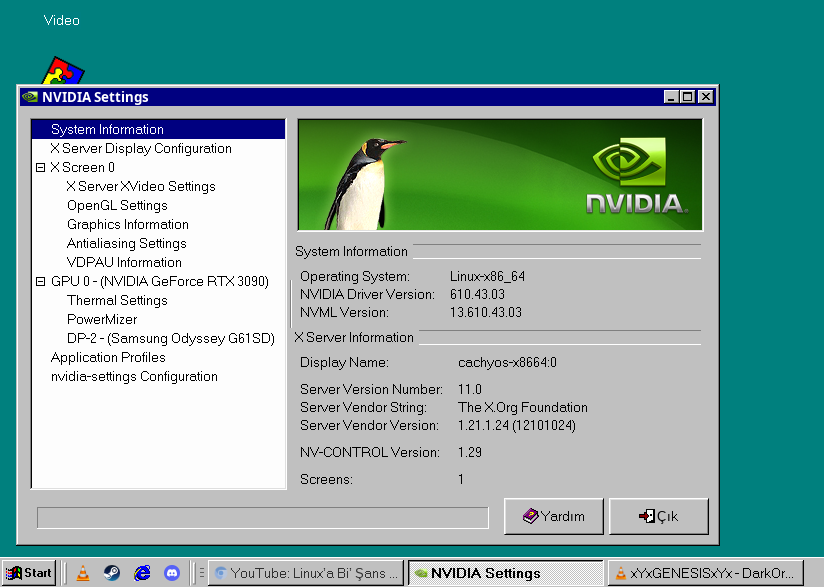Viewport: 824px width, 587px height.
Task: Launch Internet Explorer style browser icon
Action: pos(142,573)
